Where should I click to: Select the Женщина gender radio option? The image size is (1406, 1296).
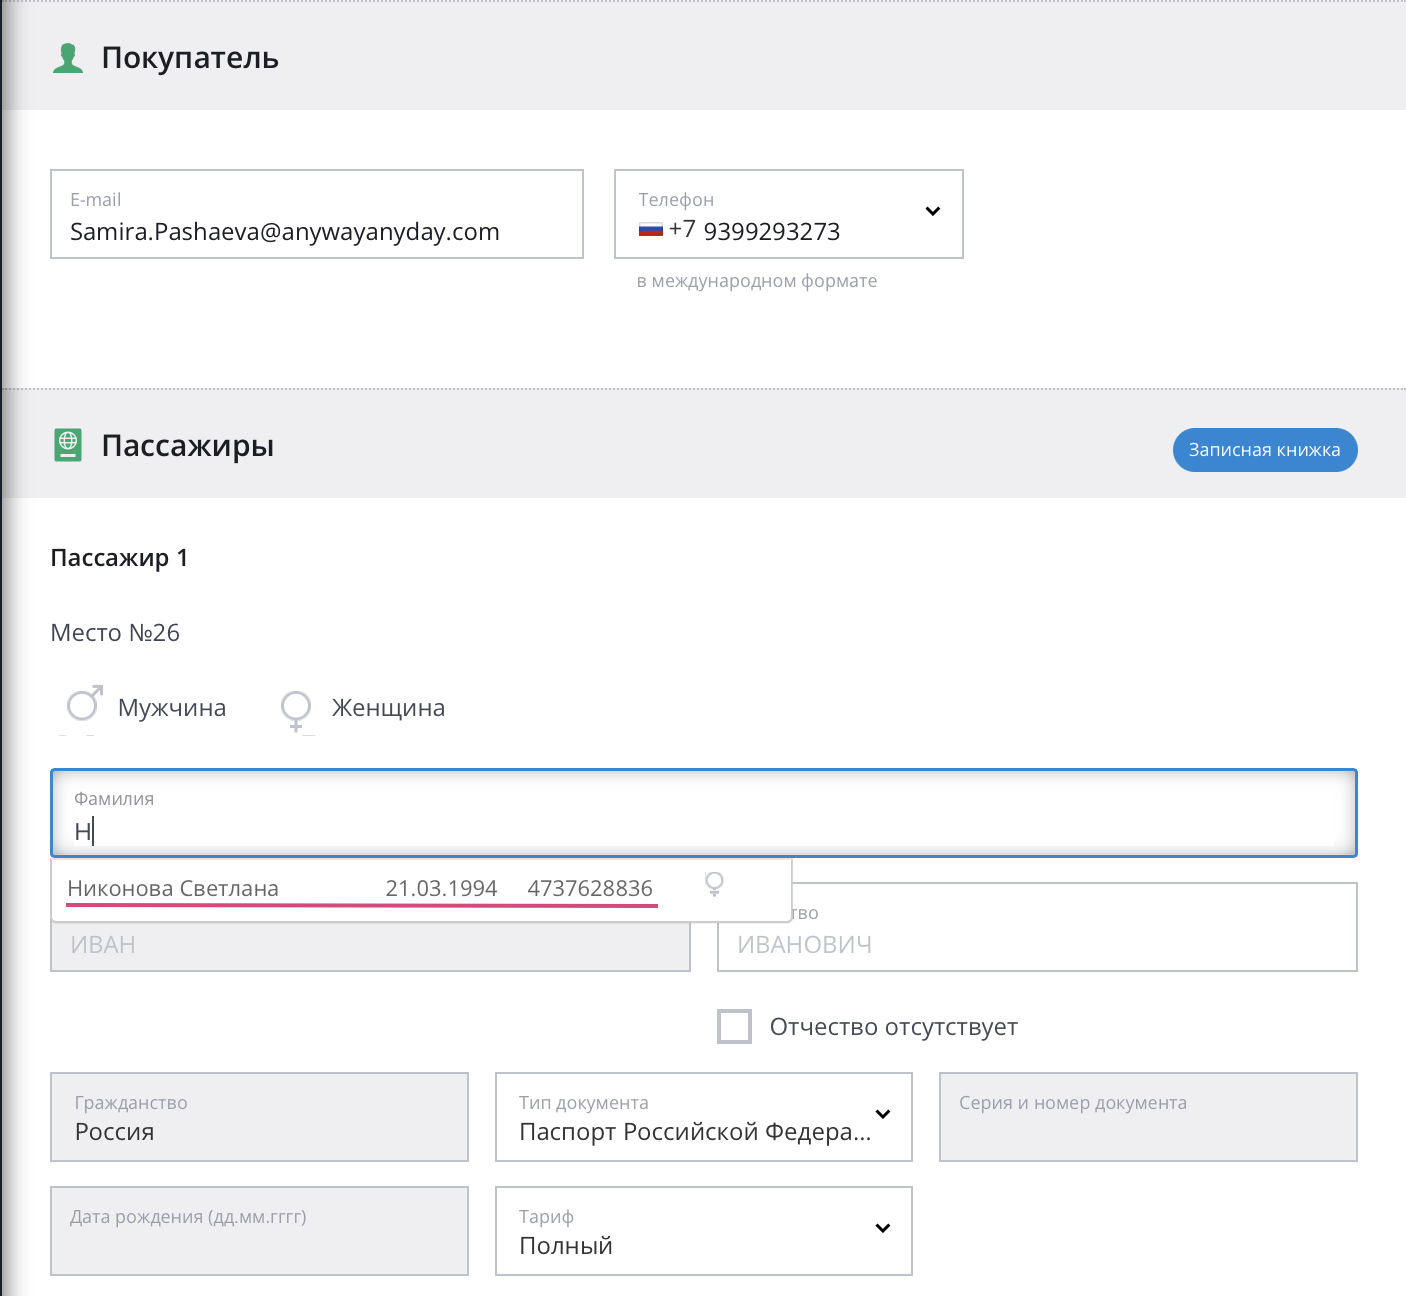pyautogui.click(x=296, y=708)
